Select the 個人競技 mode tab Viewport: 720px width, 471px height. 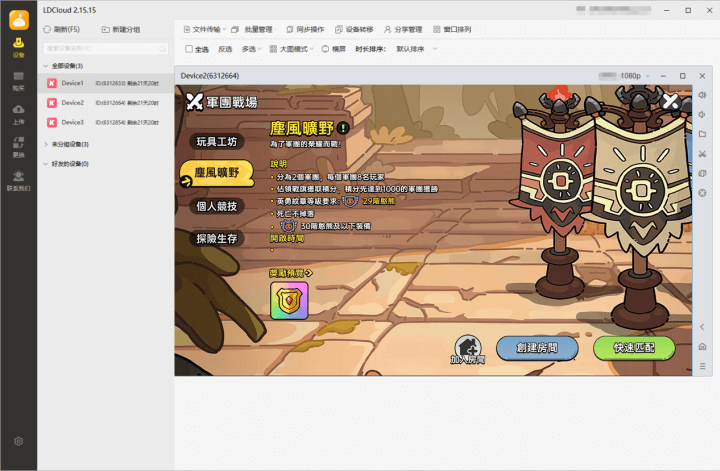[x=216, y=207]
